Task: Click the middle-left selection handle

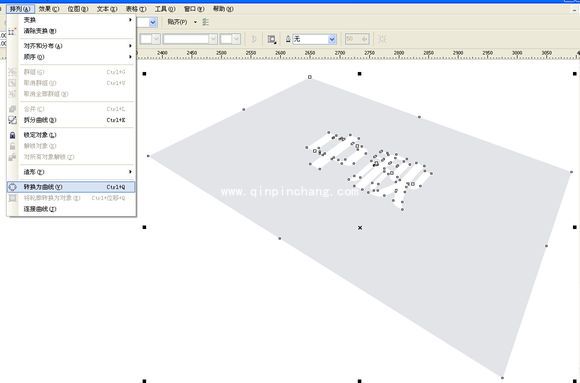Action: (145, 227)
